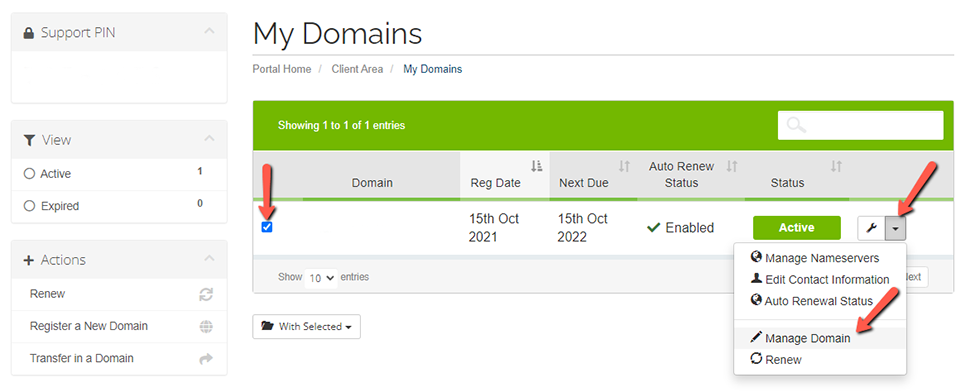Click the lock icon next to Support PIN
The height and width of the screenshot is (392, 970).
point(28,33)
